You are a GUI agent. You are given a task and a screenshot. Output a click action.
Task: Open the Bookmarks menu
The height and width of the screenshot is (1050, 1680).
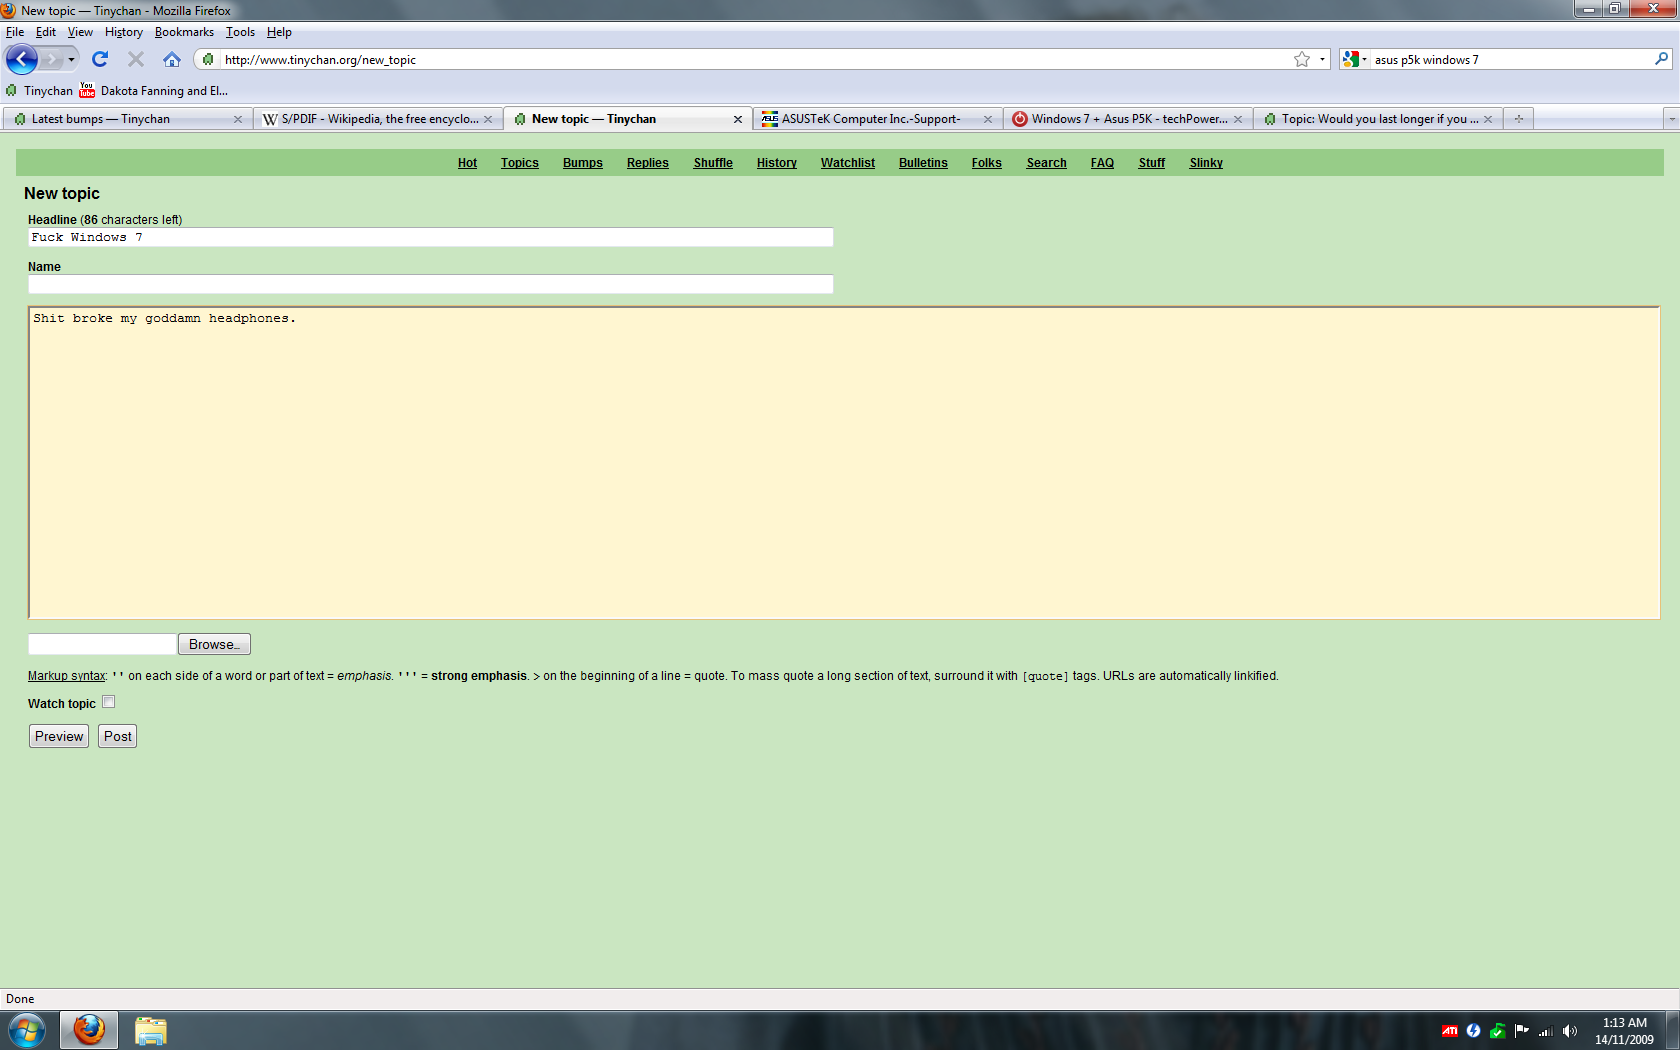(x=184, y=32)
